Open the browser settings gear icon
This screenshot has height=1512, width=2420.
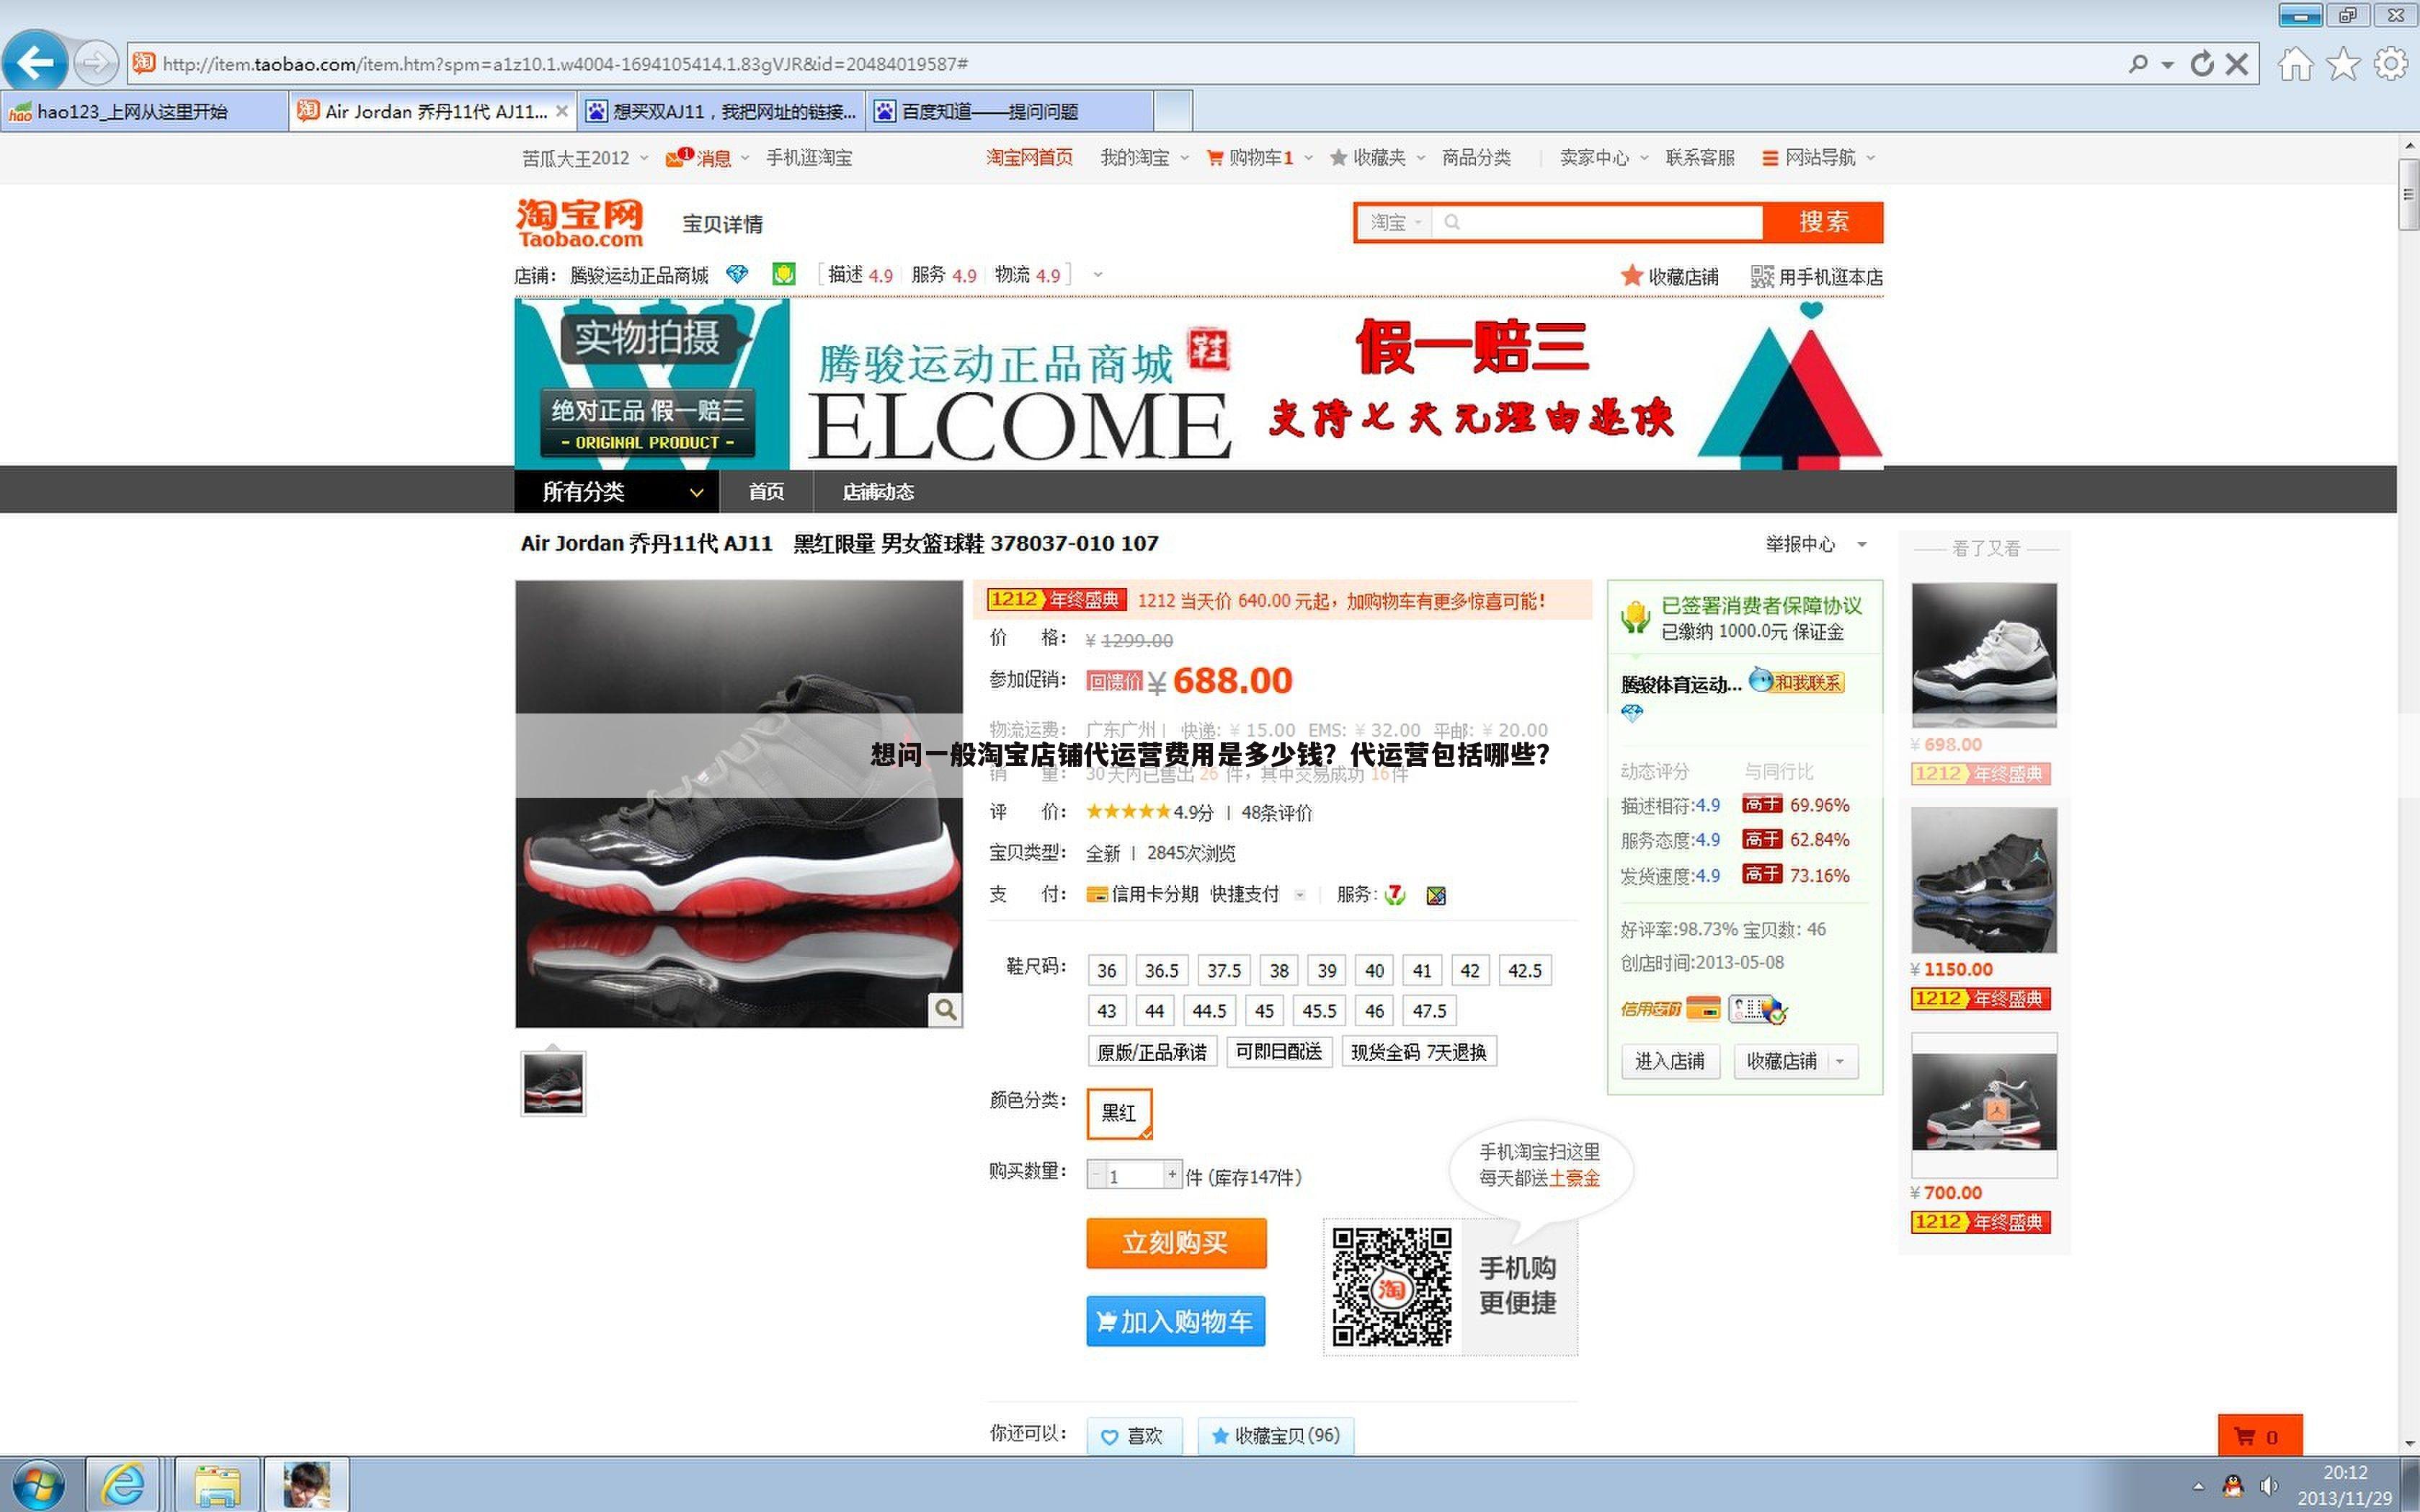tap(2391, 64)
